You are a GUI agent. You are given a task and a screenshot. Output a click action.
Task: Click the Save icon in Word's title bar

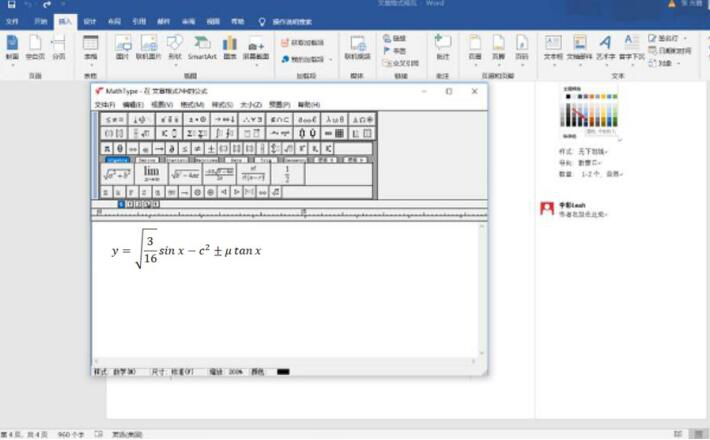(x=11, y=5)
